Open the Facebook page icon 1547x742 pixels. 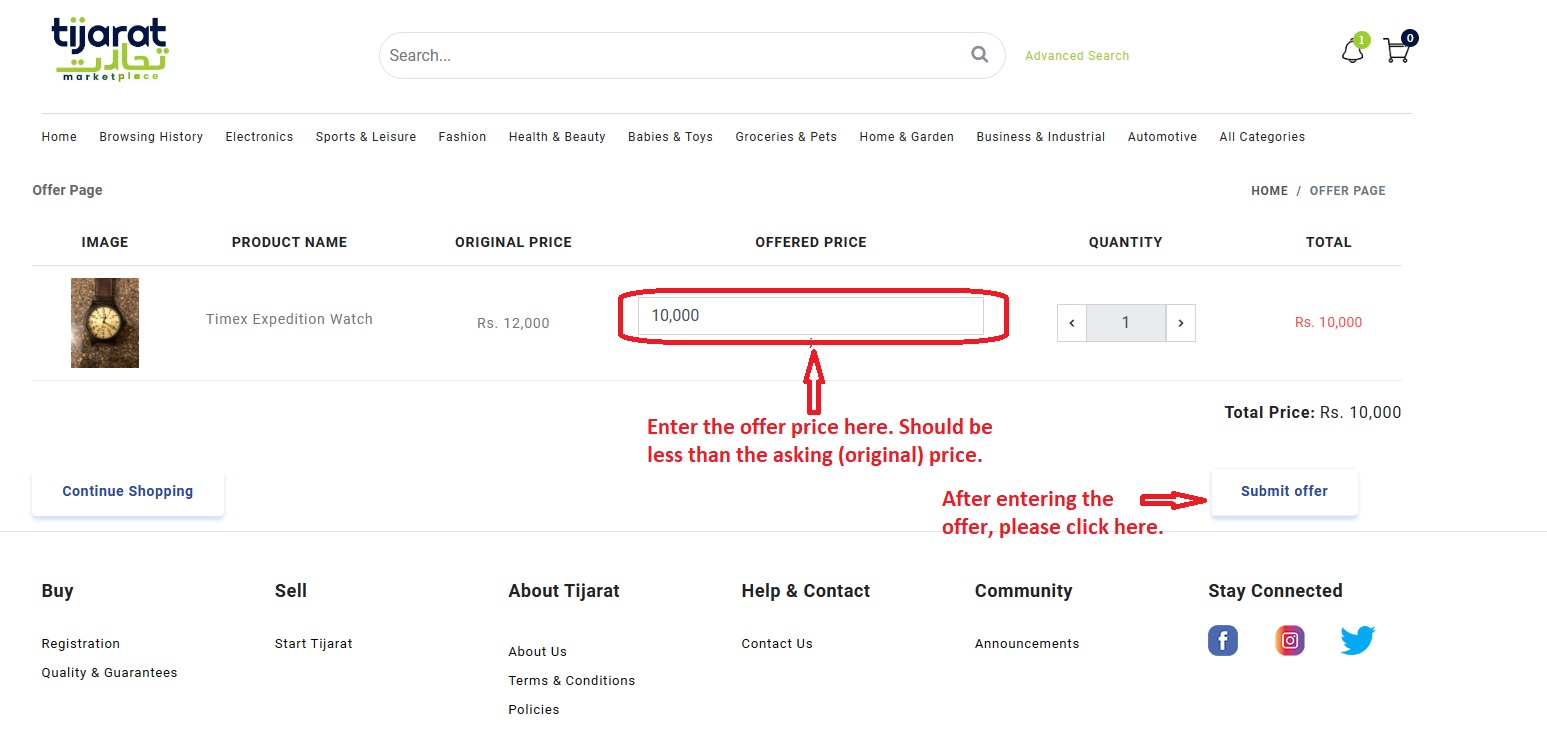(1223, 640)
